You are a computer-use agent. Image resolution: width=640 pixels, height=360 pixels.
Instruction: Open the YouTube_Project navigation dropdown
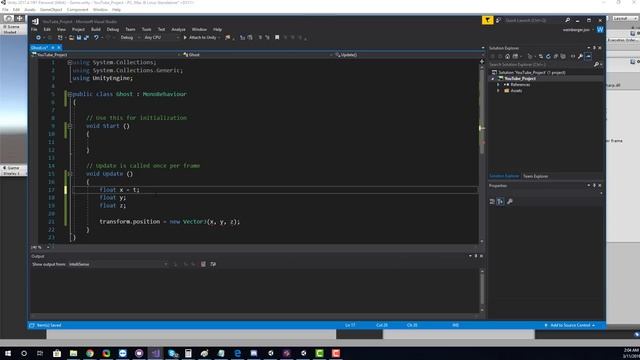106,55
